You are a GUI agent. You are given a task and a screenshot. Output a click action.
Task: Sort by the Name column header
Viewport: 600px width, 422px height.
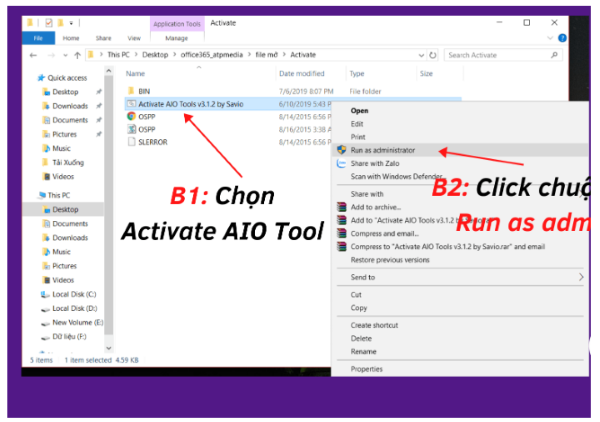135,73
